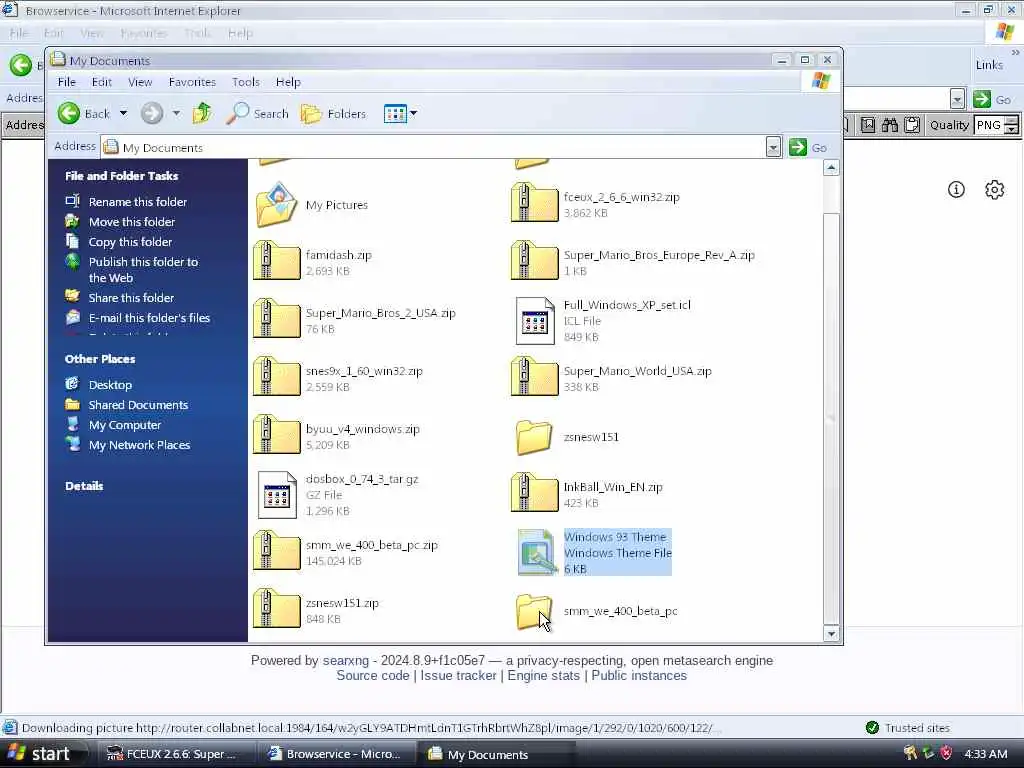Select the dosbox_0_74_3_tar.gz file icon
Image resolution: width=1024 pixels, height=768 pixels.
click(x=277, y=495)
